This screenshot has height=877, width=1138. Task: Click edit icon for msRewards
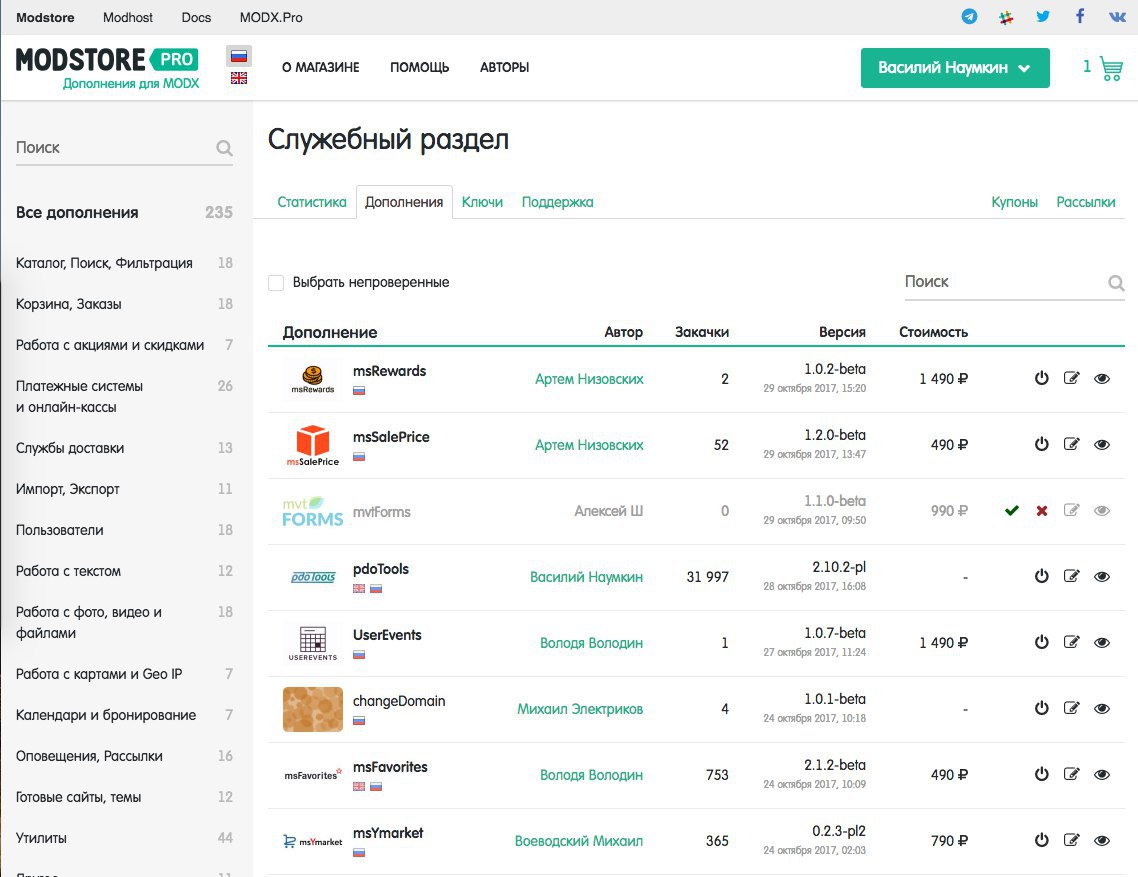pyautogui.click(x=1072, y=379)
